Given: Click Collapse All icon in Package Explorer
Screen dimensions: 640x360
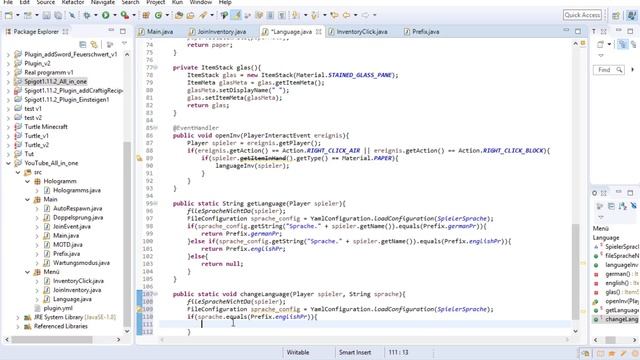Looking at the screenshot, I should (83, 44).
